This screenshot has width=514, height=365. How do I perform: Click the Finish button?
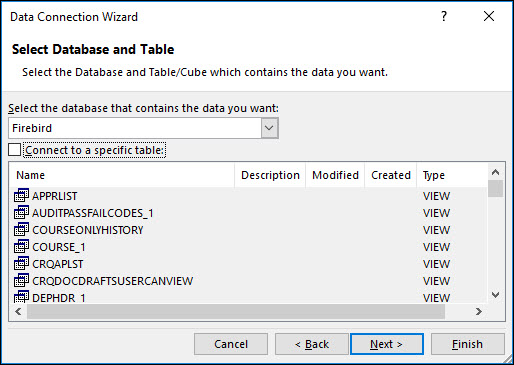tap(468, 344)
